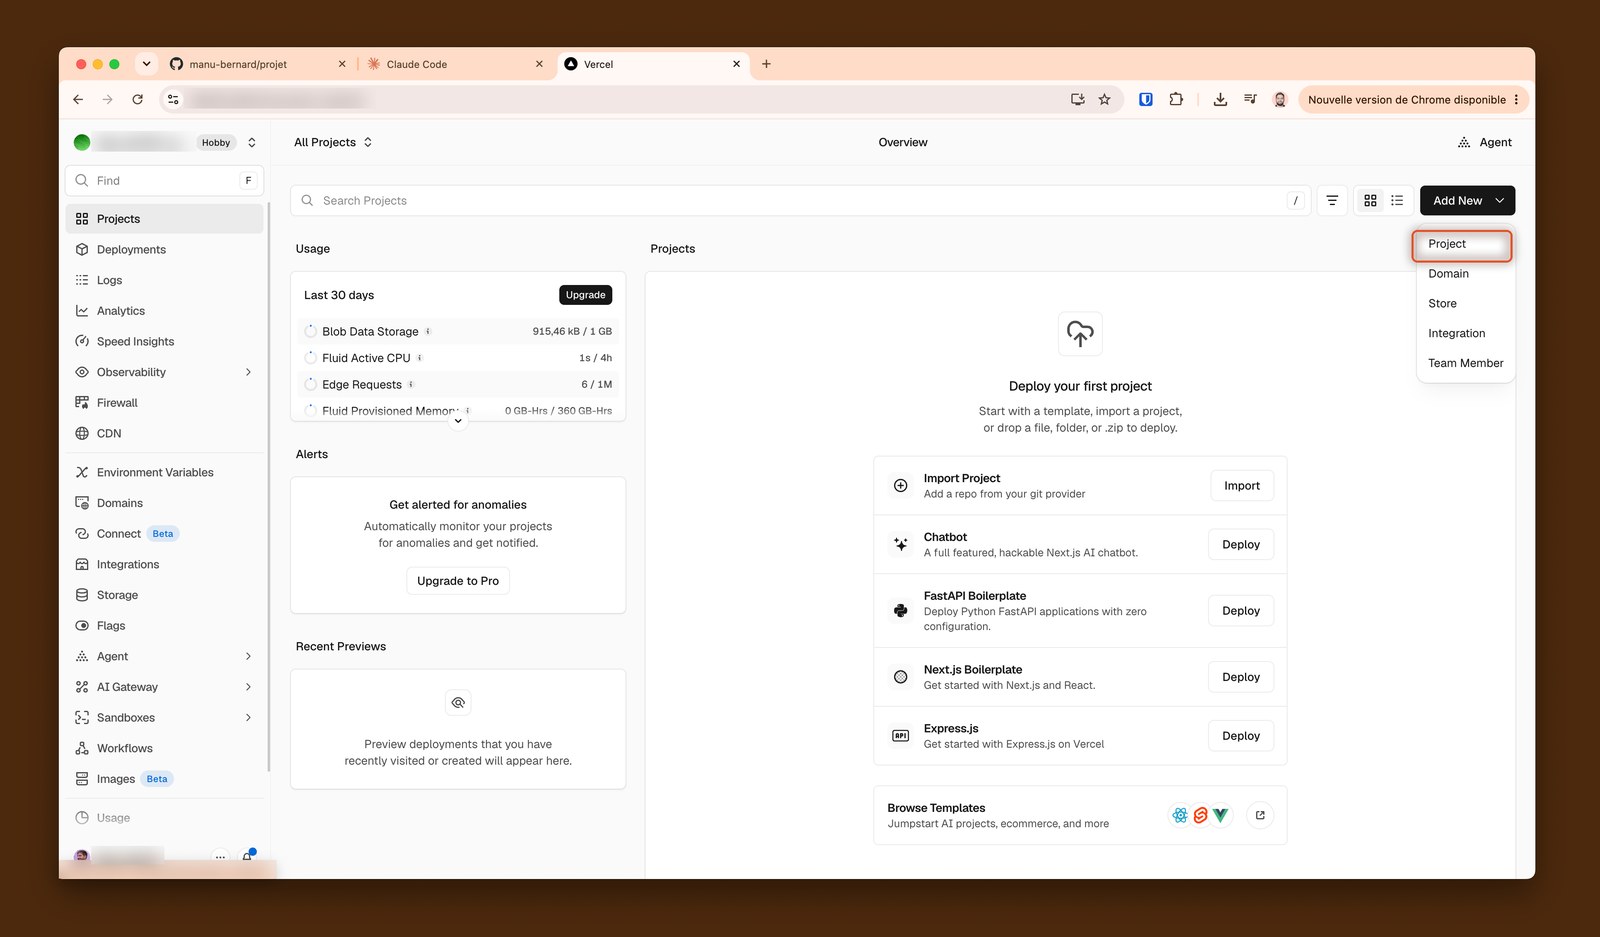Click the Fluid Active CPU info icon
This screenshot has width=1600, height=937.
pyautogui.click(x=420, y=358)
